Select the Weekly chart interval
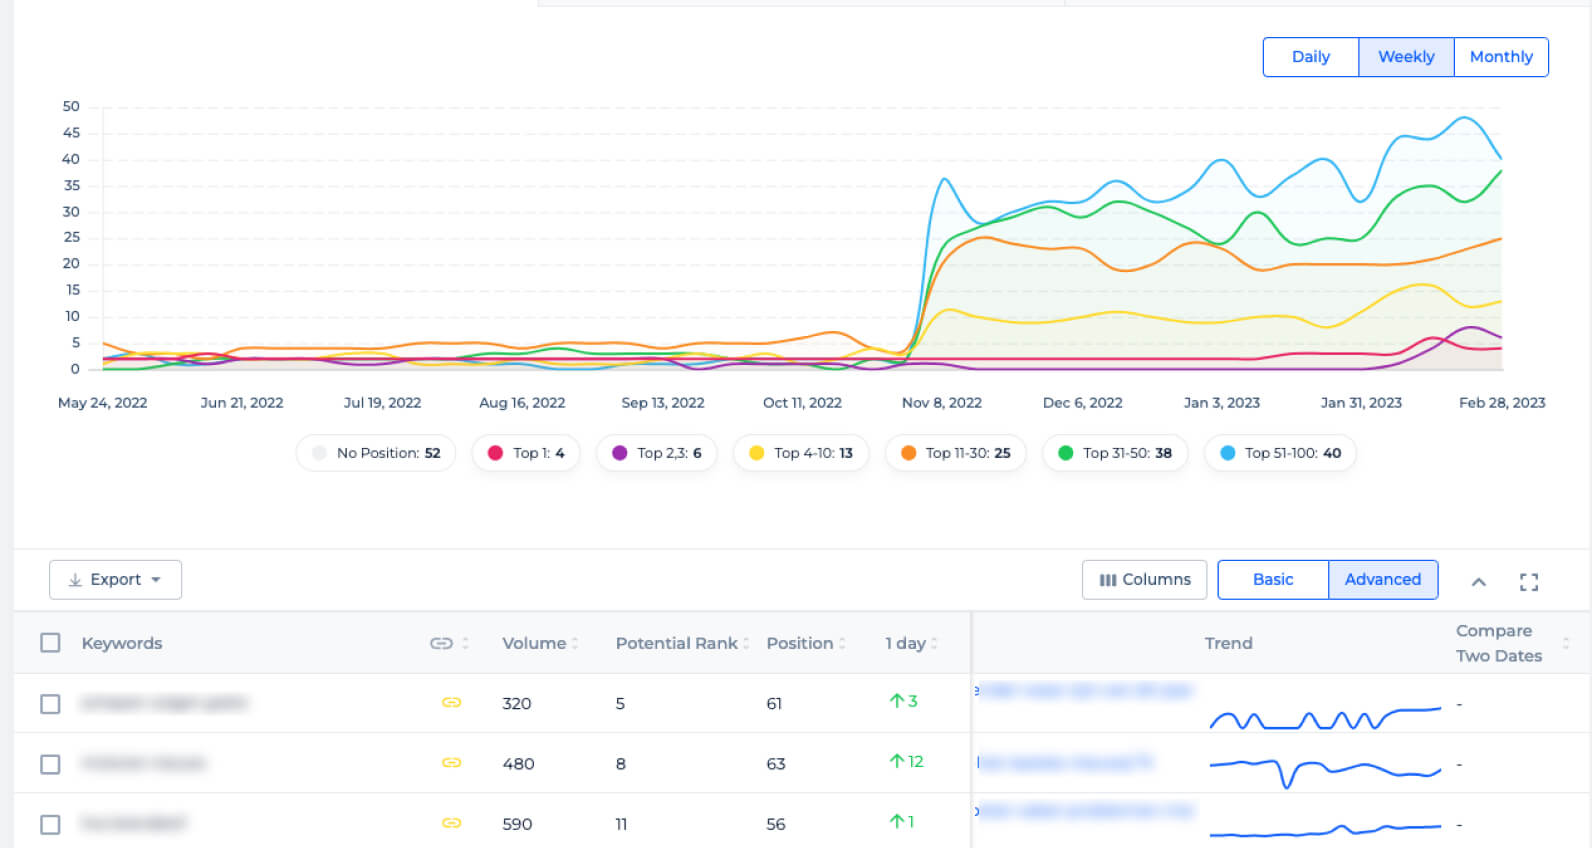 tap(1406, 57)
